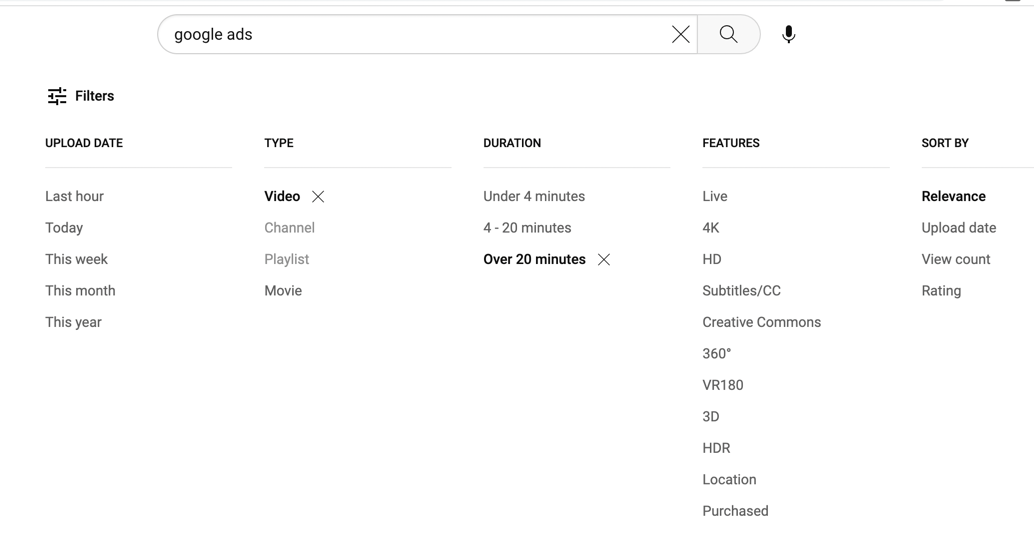Clear the search box with the X icon

pyautogui.click(x=681, y=34)
